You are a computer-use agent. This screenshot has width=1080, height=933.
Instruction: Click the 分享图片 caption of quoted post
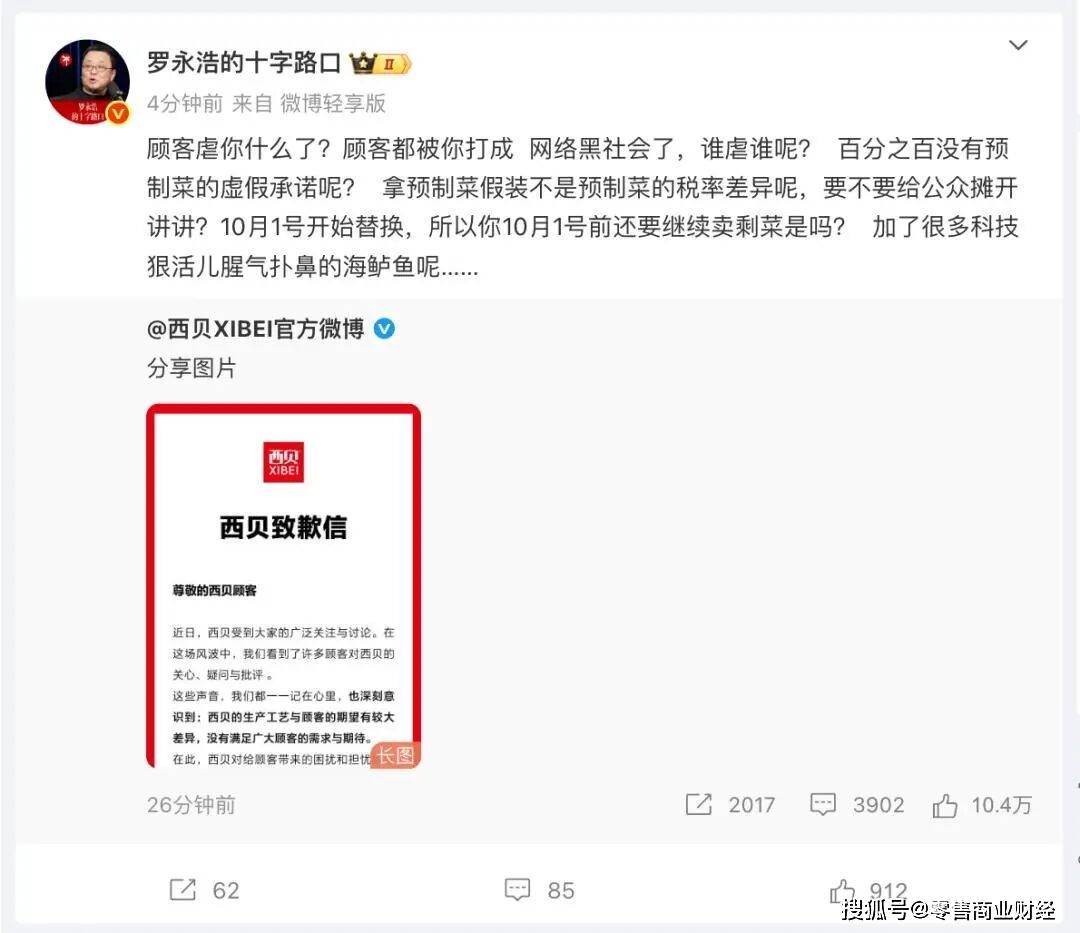[x=191, y=367]
